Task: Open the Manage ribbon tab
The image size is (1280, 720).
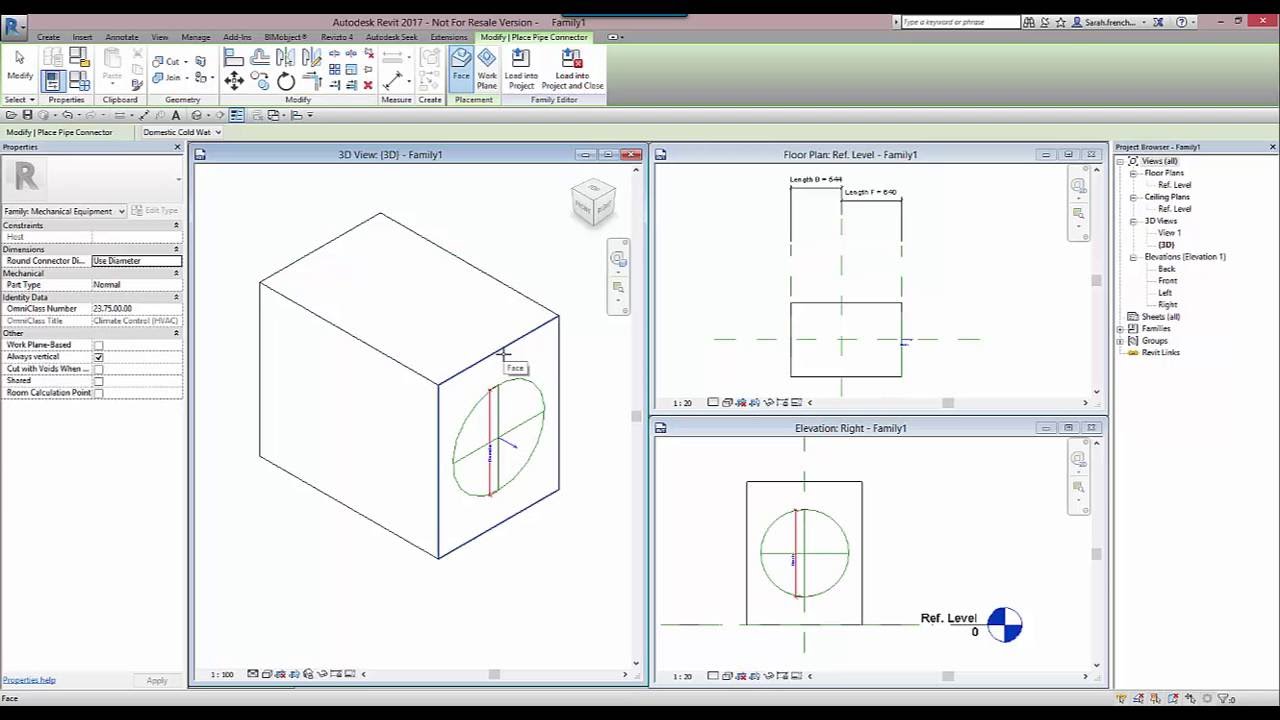Action: (x=195, y=37)
